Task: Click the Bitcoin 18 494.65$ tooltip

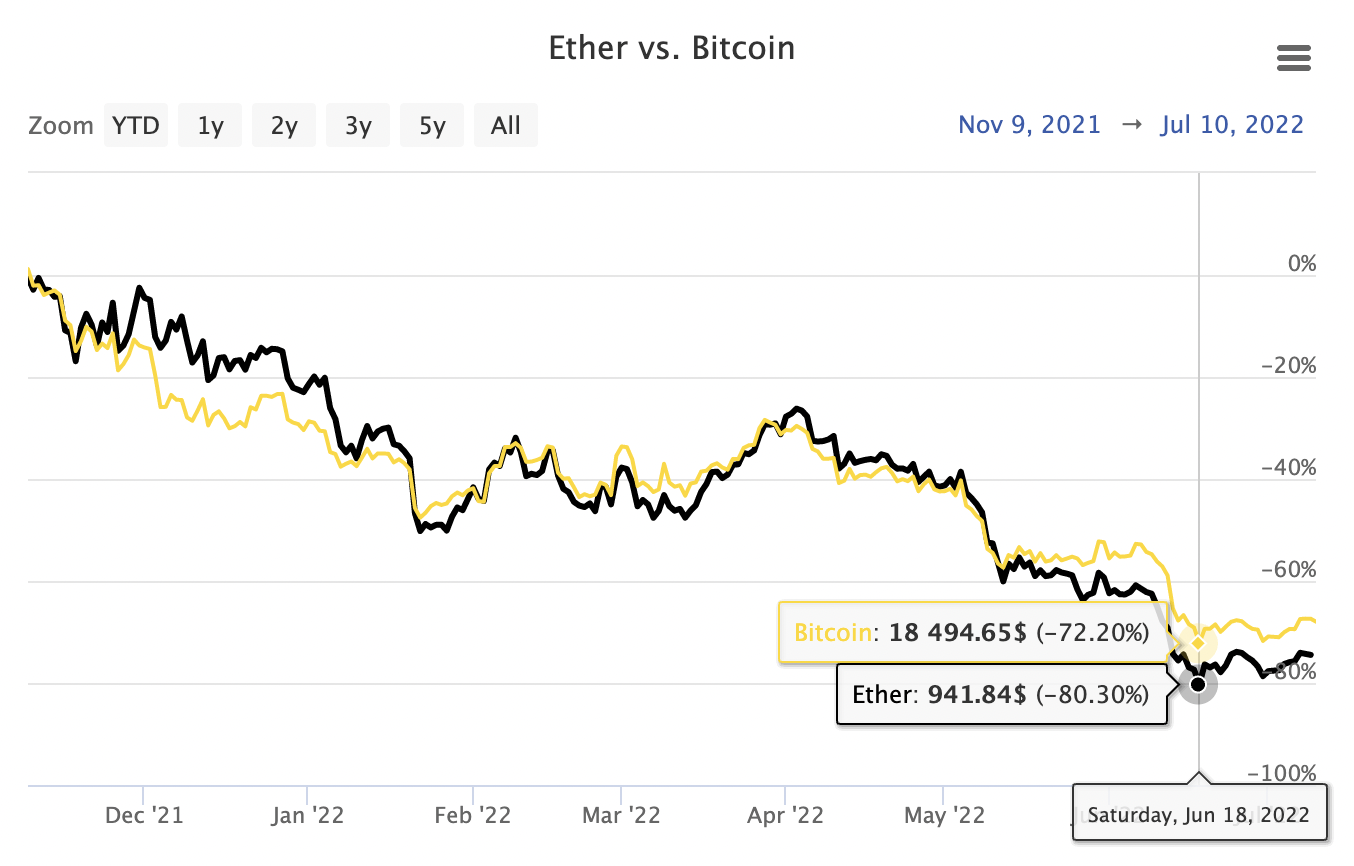Action: [x=972, y=632]
